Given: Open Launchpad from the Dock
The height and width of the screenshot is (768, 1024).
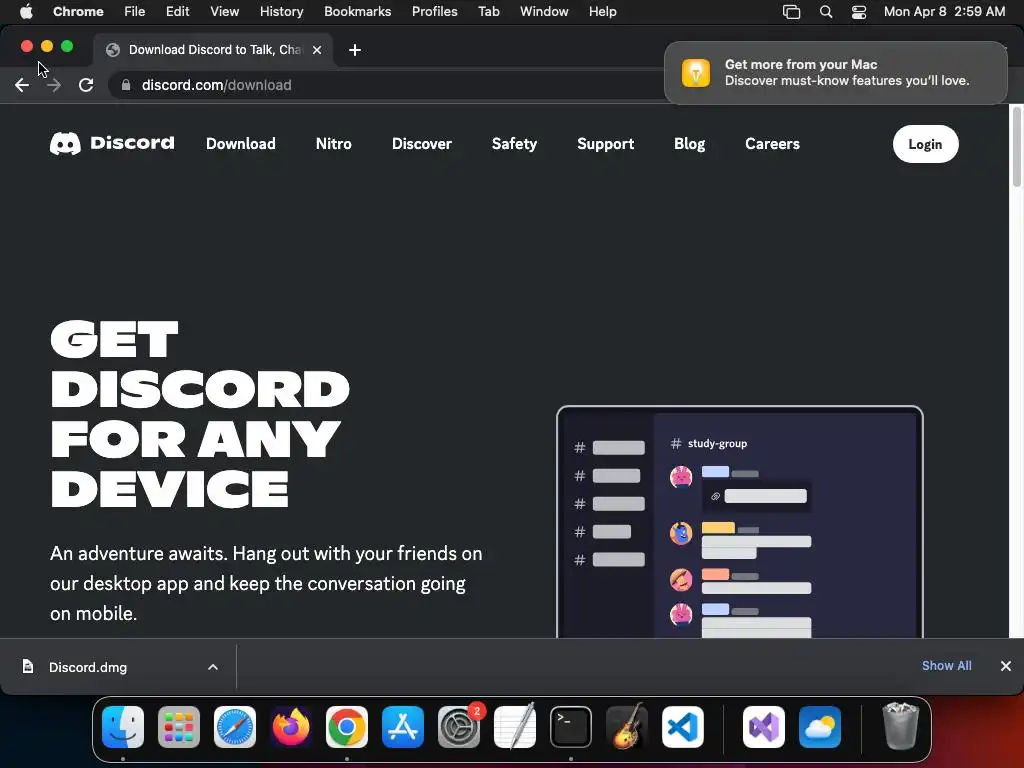Looking at the screenshot, I should (179, 726).
